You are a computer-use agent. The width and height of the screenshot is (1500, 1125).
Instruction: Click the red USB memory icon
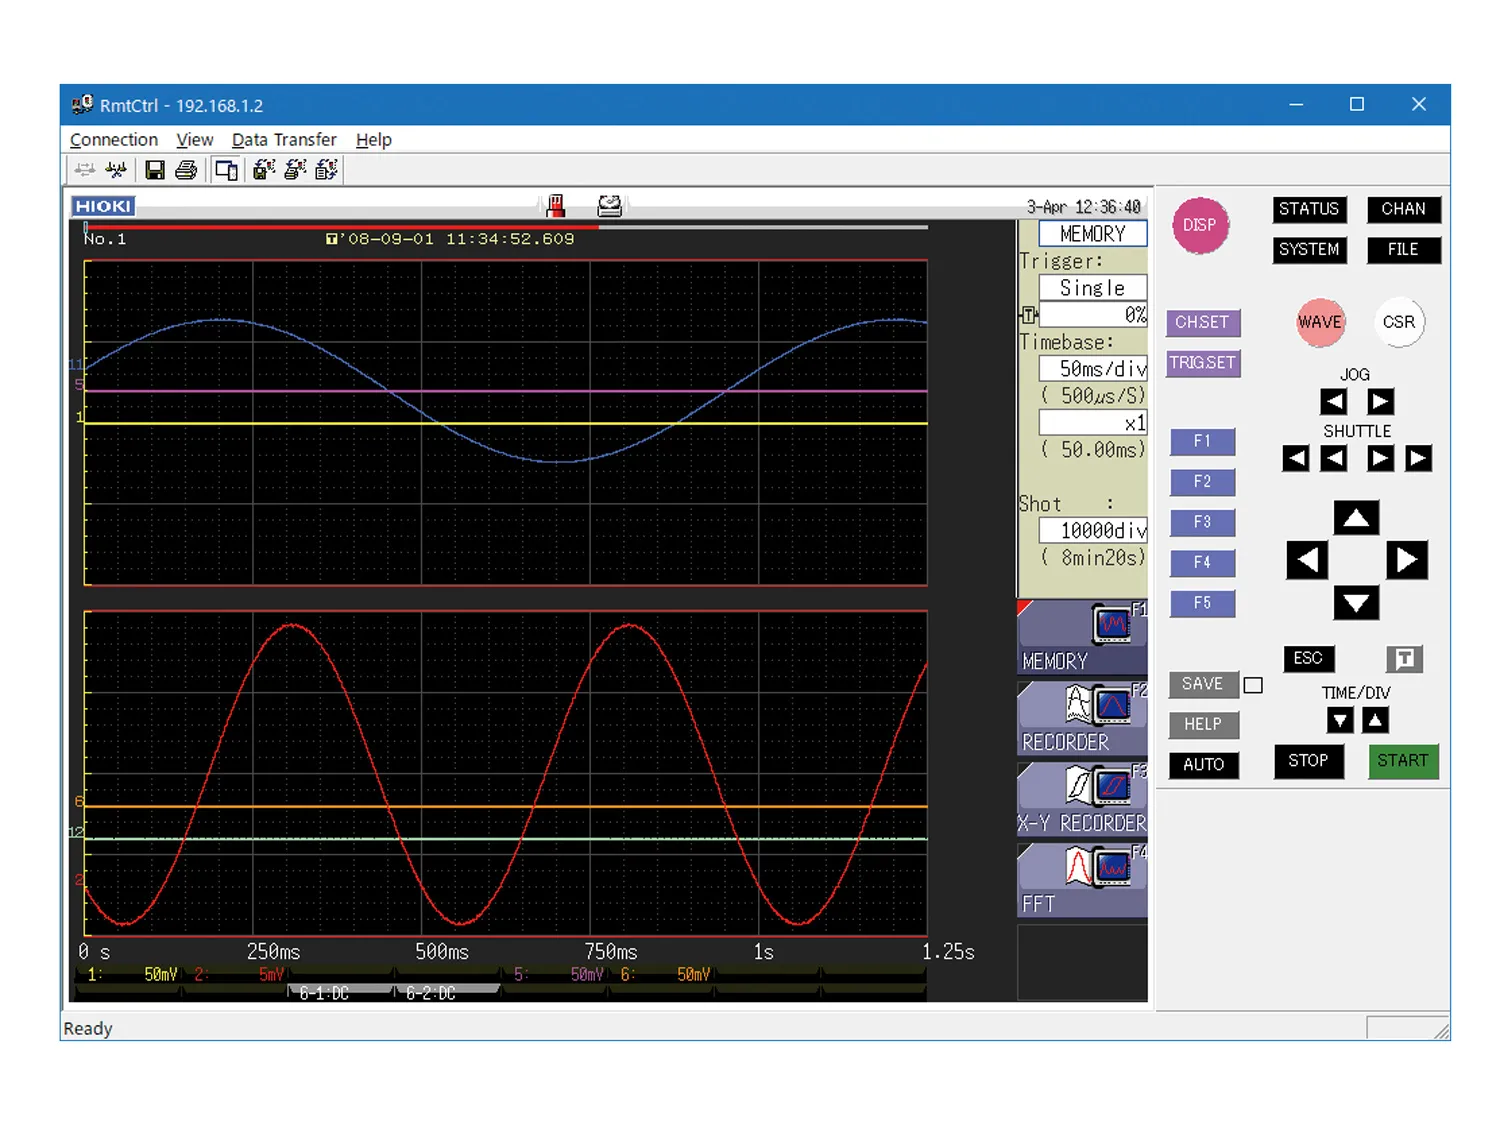(x=556, y=206)
